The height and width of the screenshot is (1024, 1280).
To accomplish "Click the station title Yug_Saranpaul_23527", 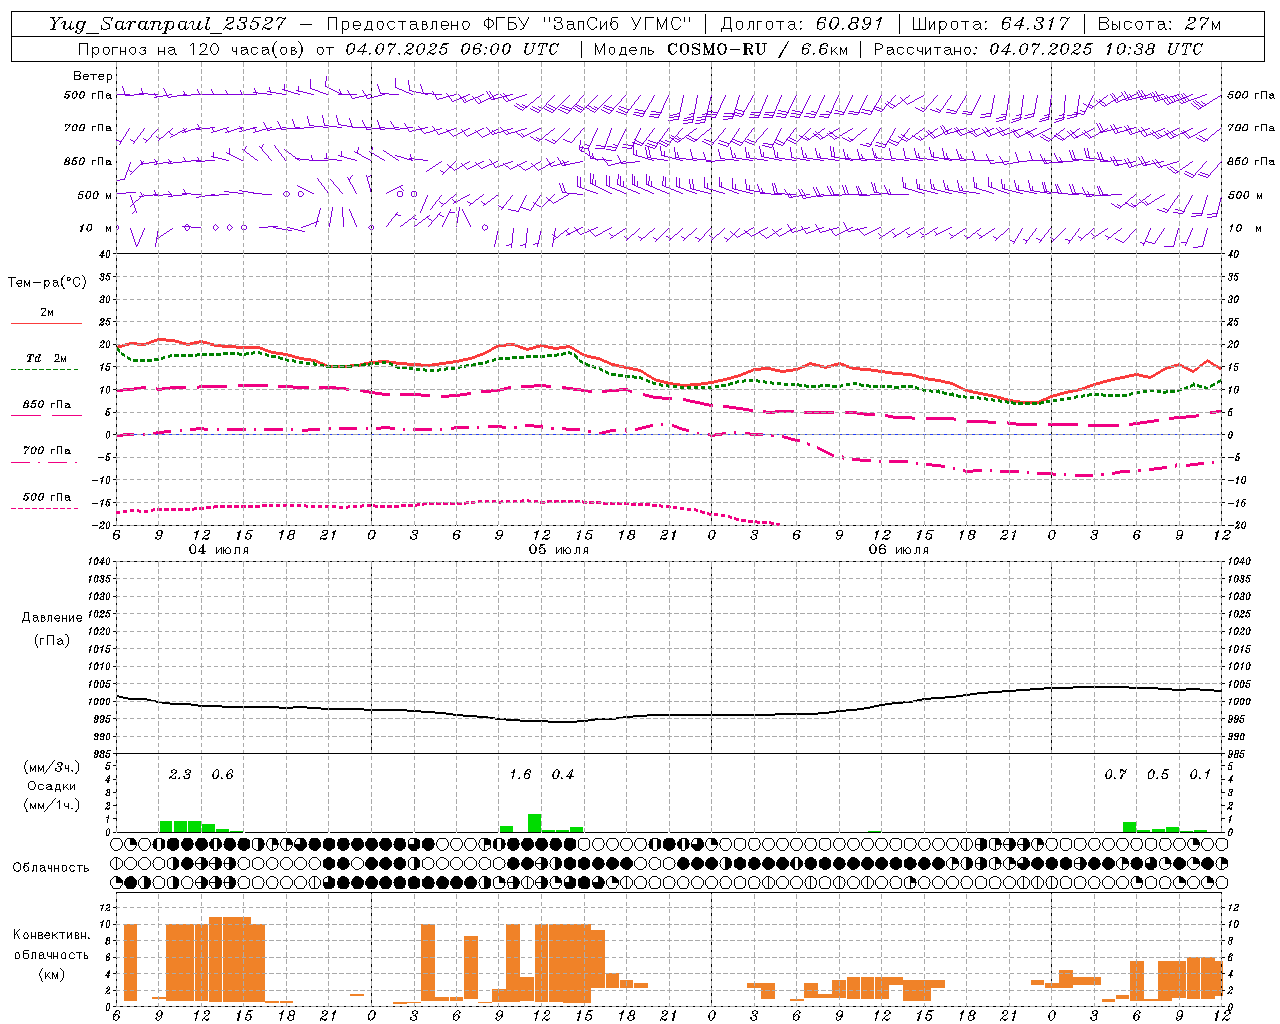I will [167, 24].
